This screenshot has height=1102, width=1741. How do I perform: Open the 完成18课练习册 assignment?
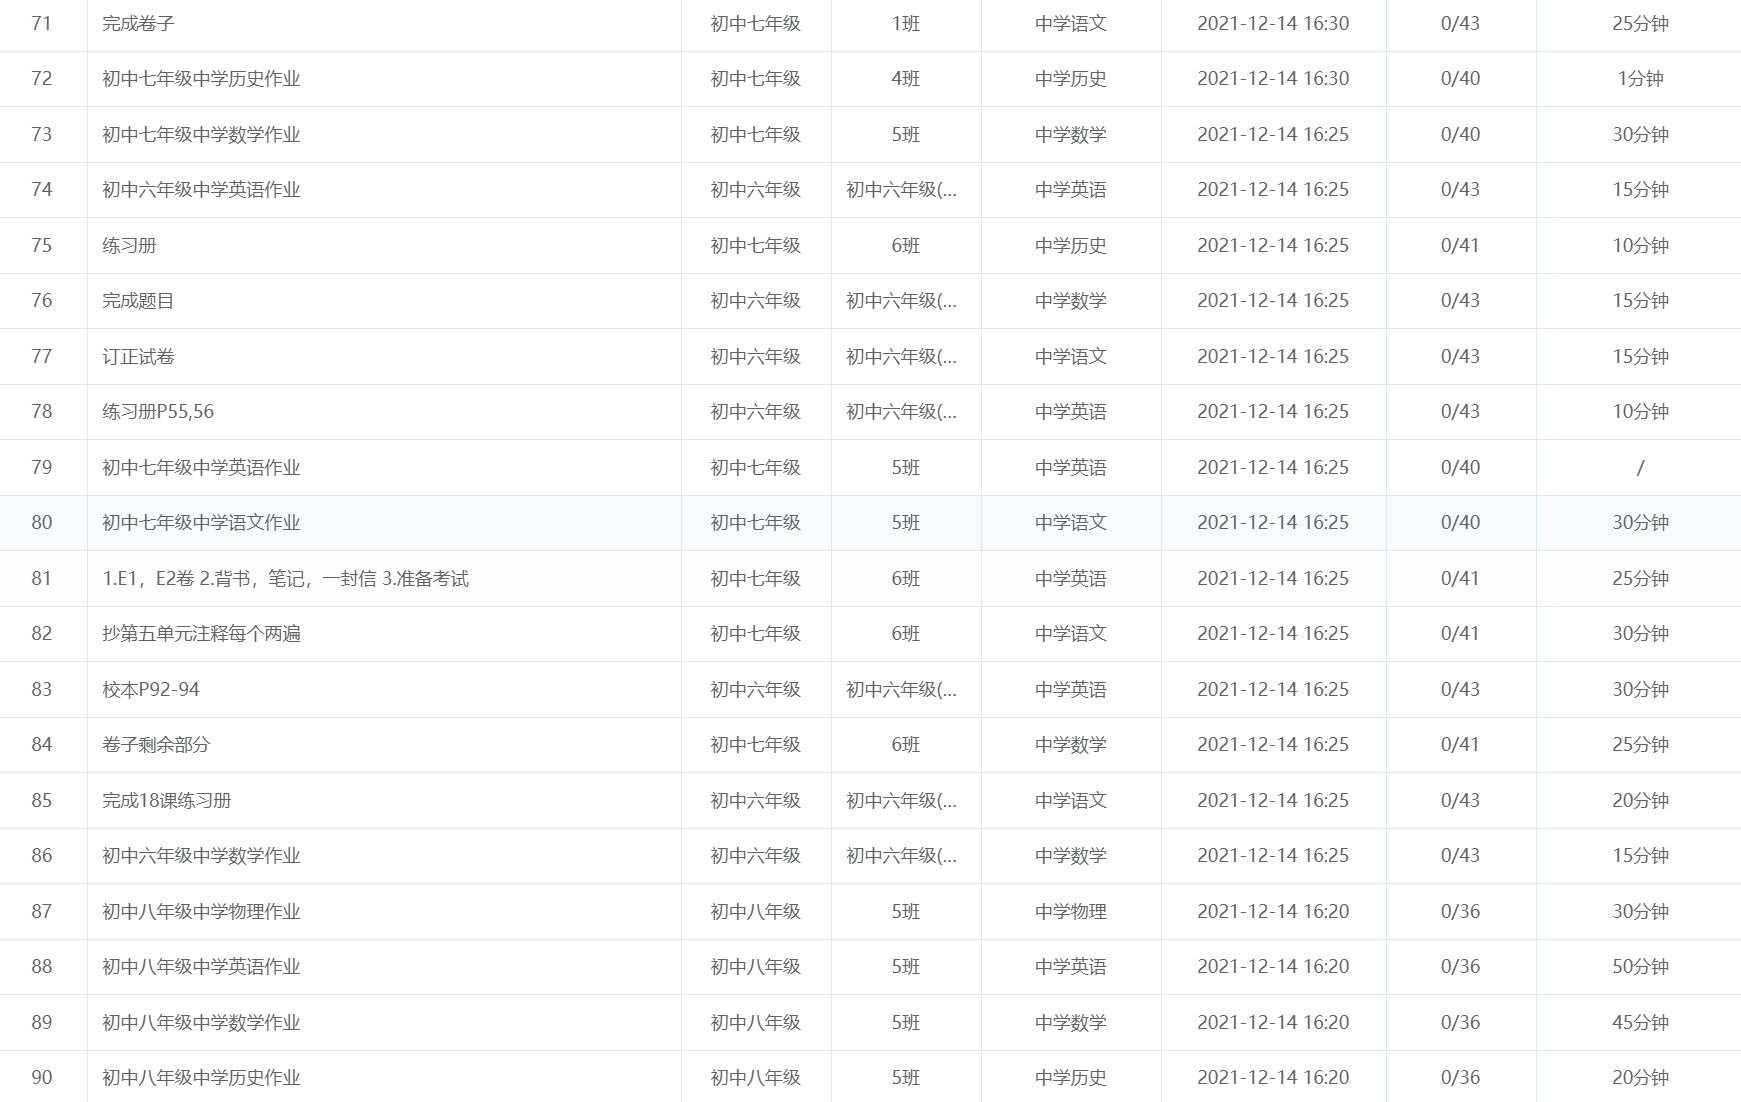(167, 800)
